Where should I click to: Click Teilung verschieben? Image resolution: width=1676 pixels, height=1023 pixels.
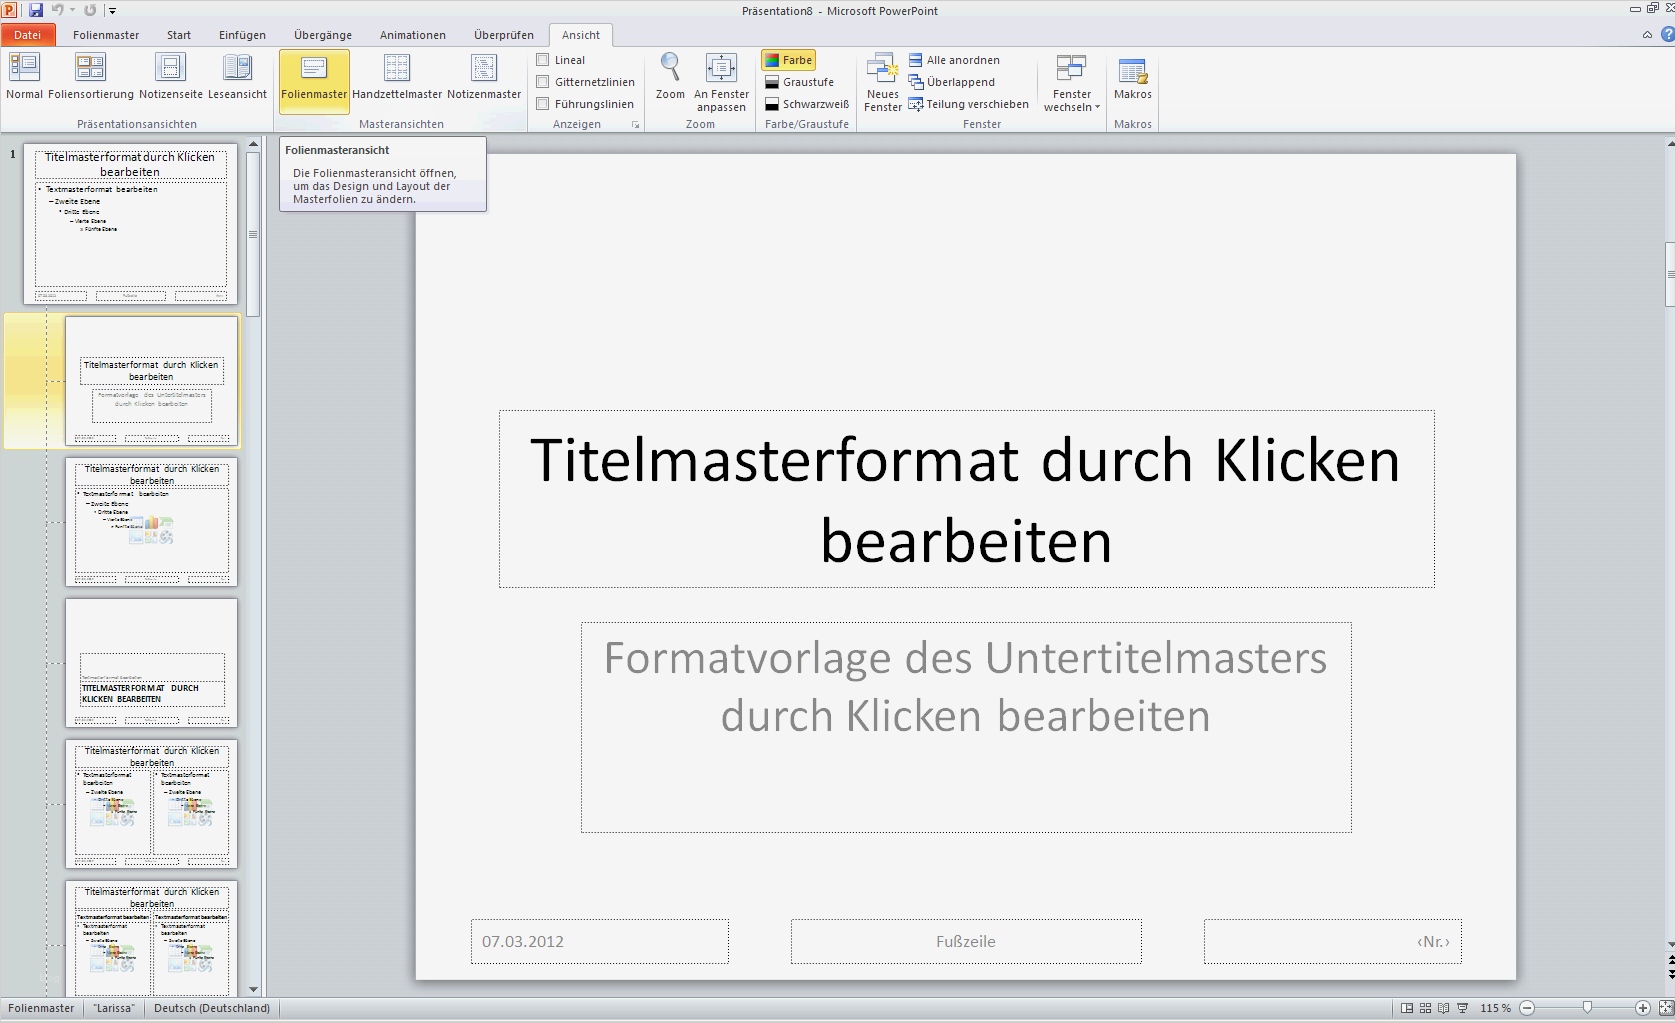pos(968,104)
